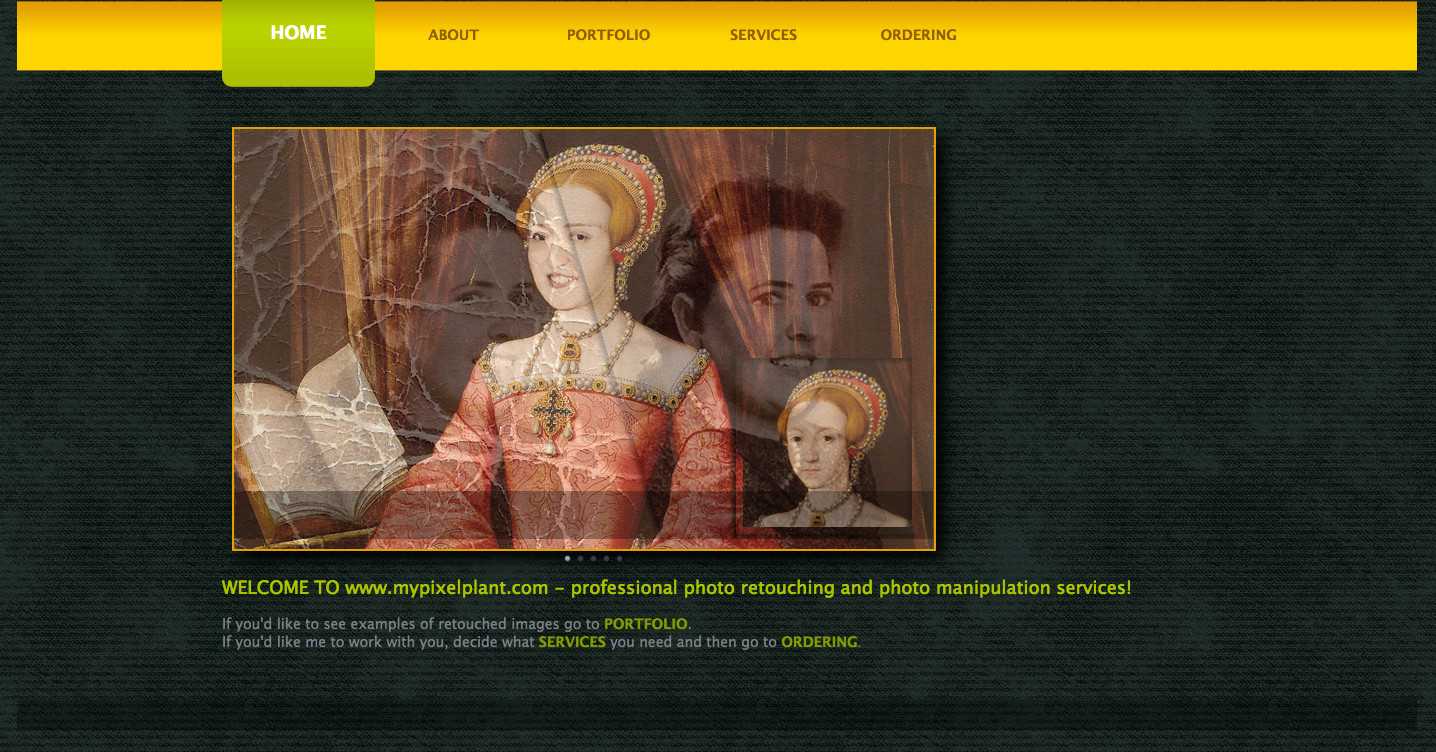The height and width of the screenshot is (752, 1436).
Task: Select the third slideshow dot
Action: coord(593,558)
